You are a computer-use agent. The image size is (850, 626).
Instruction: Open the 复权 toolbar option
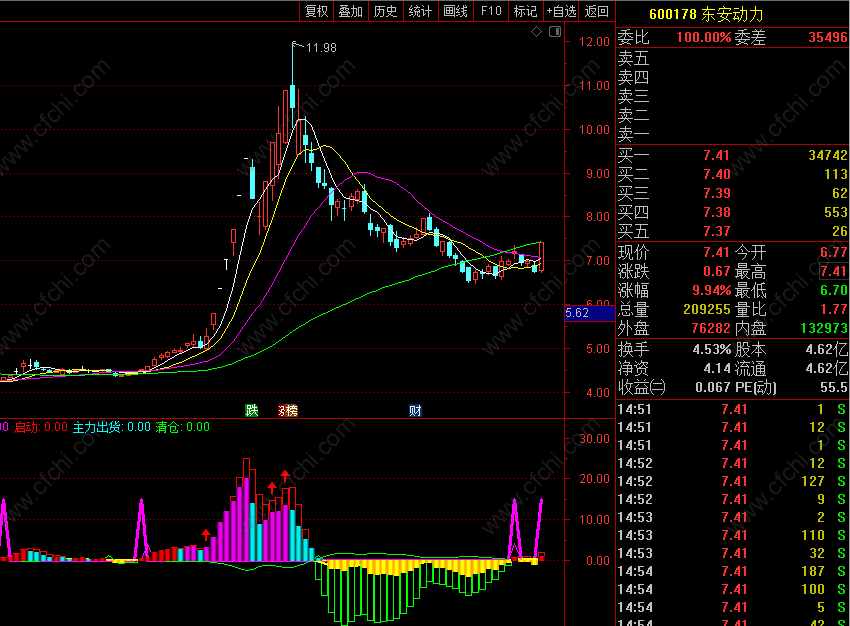pos(317,11)
